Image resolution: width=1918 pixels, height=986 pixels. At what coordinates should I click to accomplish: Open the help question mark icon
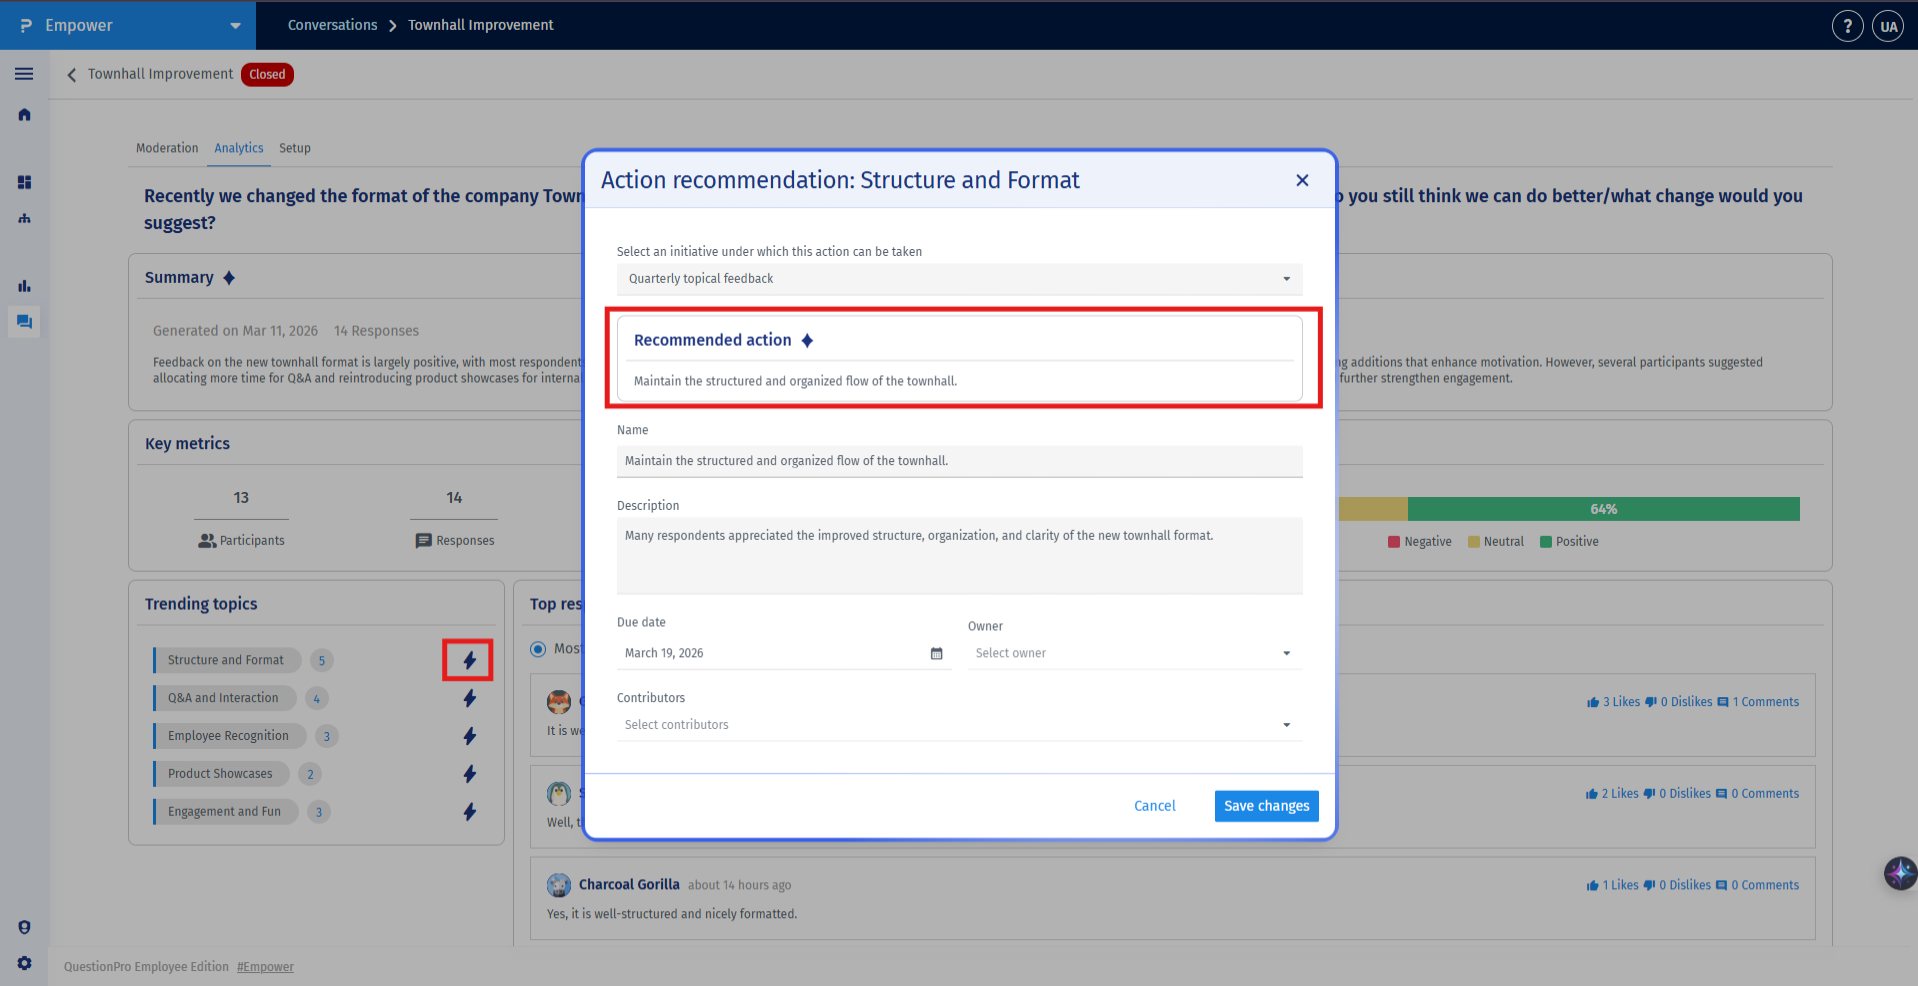point(1847,26)
